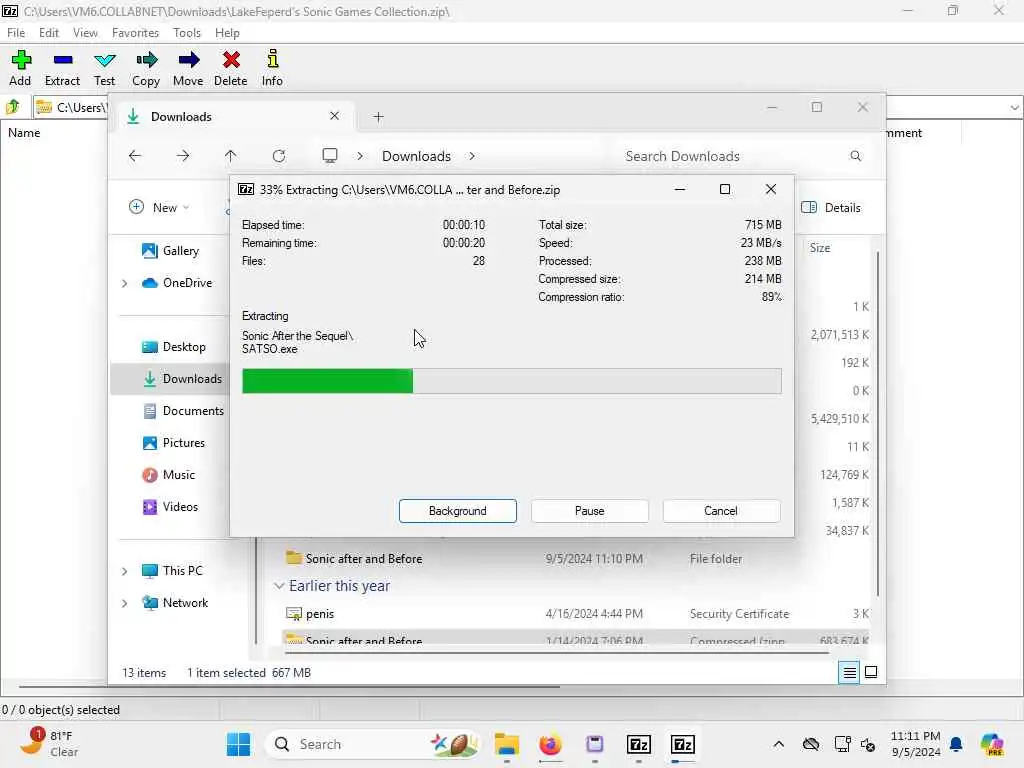Screen dimensions: 1024x768
Task: Open the File menu
Action: pyautogui.click(x=16, y=33)
